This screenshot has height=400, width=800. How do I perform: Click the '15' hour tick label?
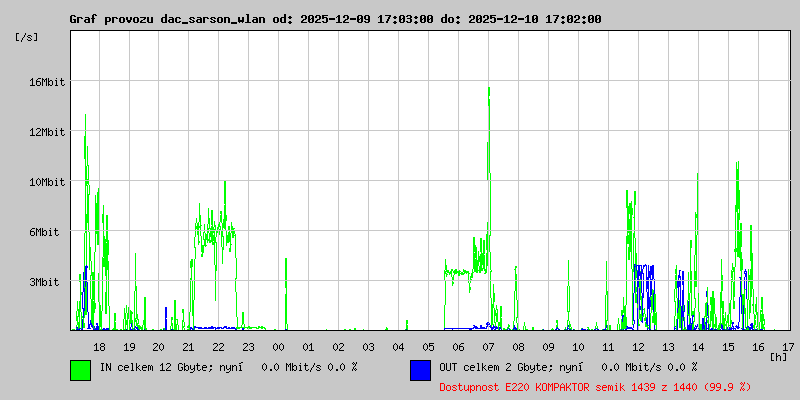[728, 347]
